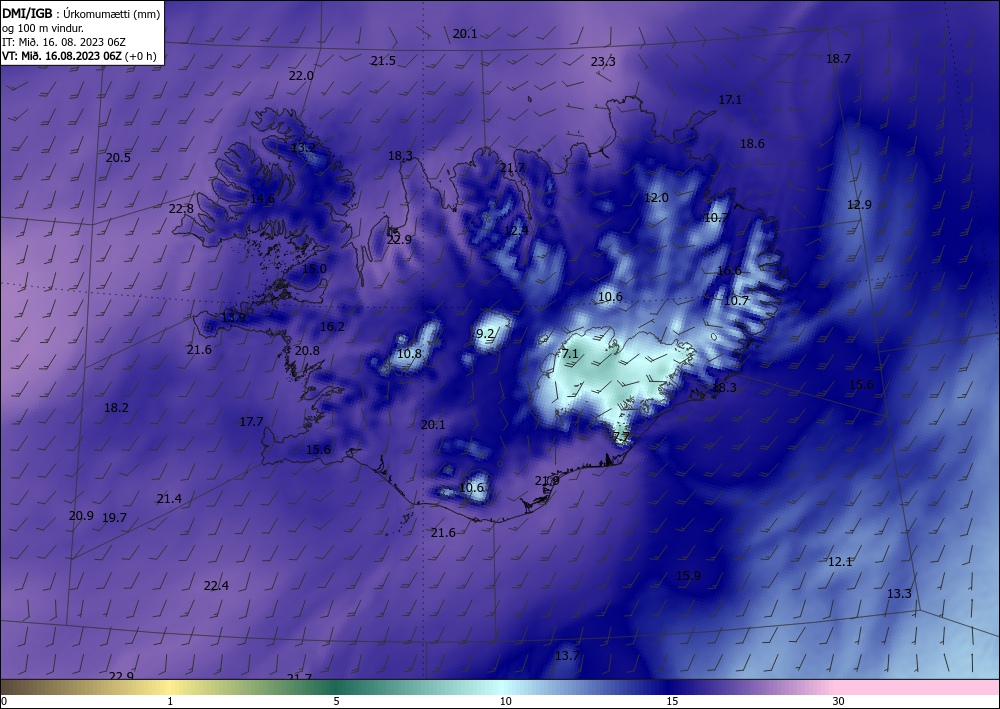Click the 21.5 value on the map

tap(383, 61)
